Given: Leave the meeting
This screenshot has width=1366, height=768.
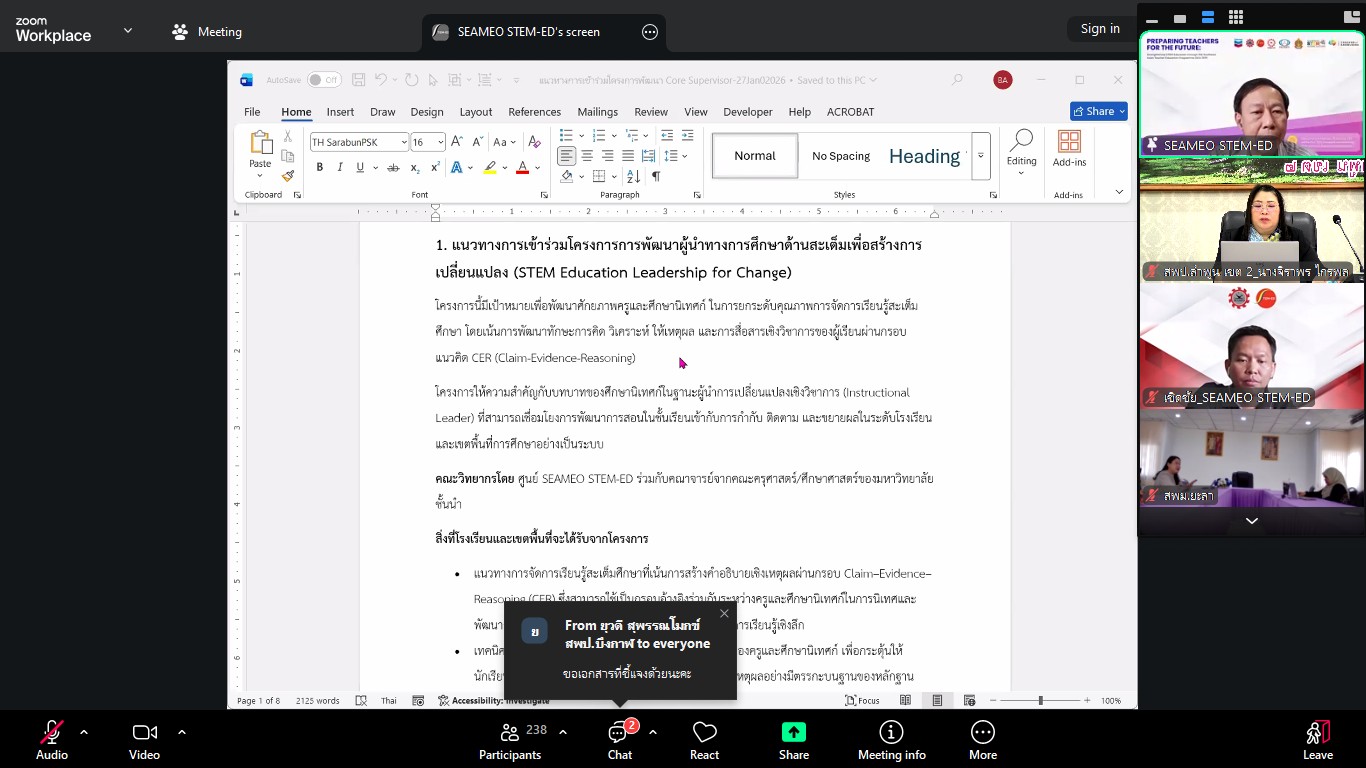Looking at the screenshot, I should [1317, 740].
